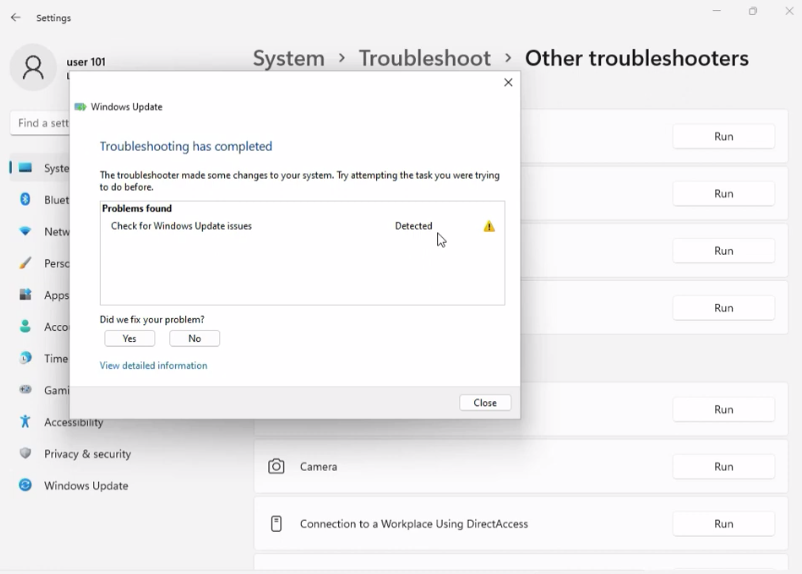Run the DirectAccess connection troubleshooter

(724, 524)
